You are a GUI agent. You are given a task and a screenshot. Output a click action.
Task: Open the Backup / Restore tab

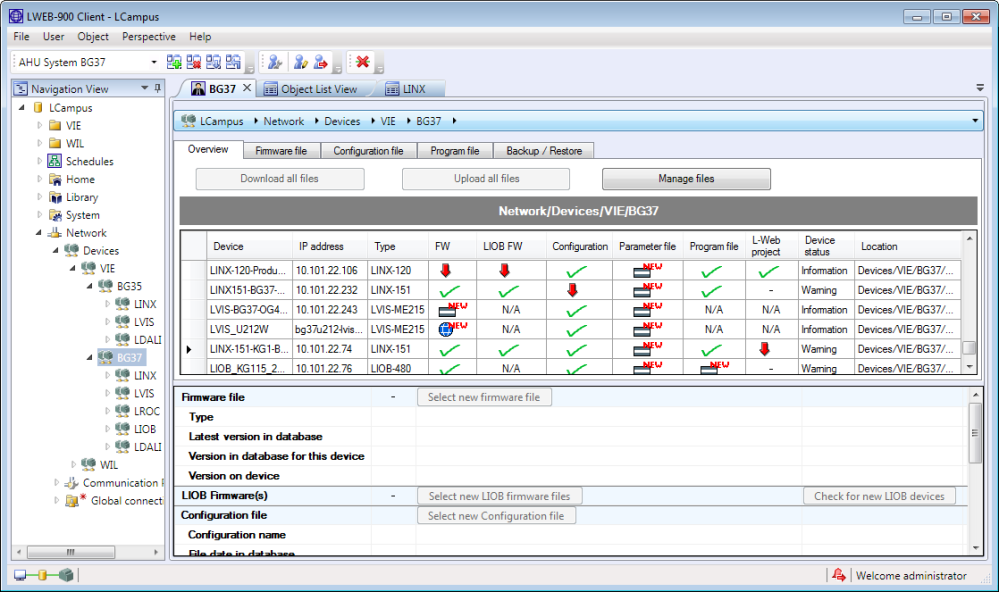click(x=544, y=151)
